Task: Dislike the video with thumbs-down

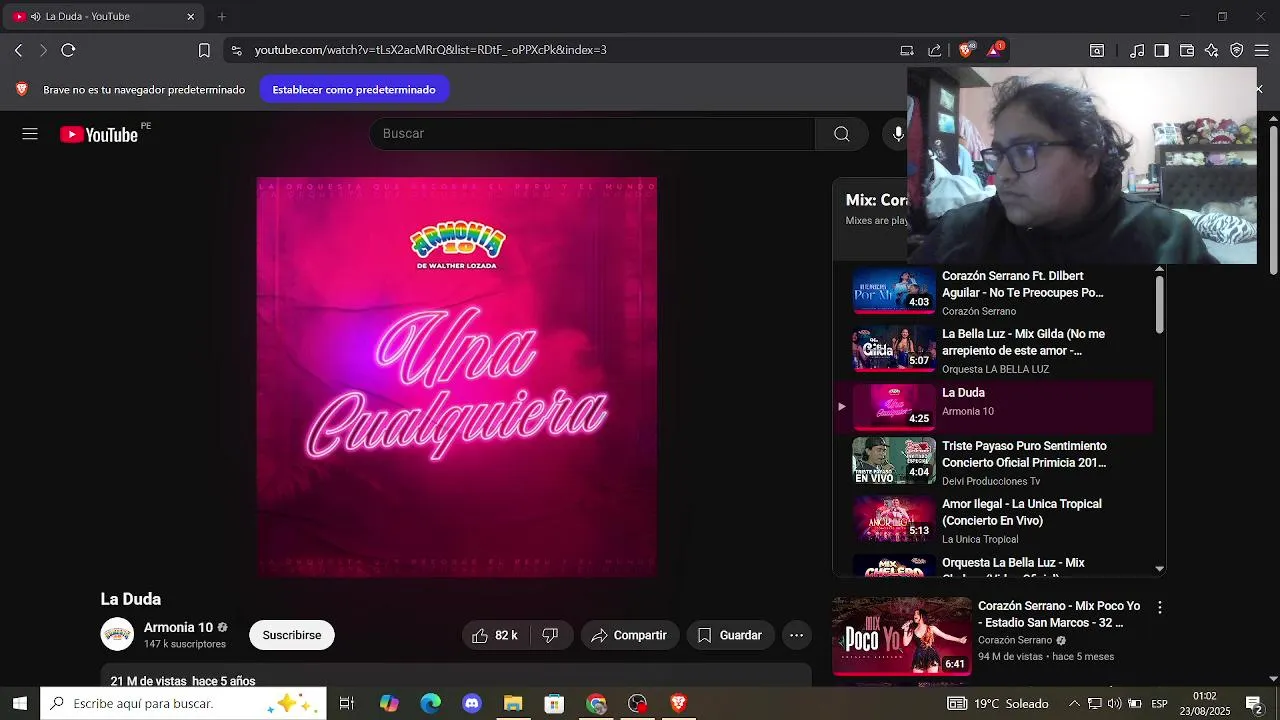Action: tap(550, 635)
